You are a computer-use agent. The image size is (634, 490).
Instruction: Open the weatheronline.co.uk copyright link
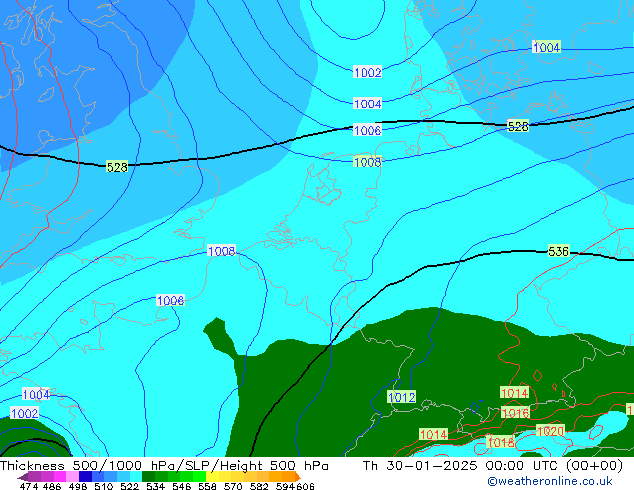coord(550,481)
